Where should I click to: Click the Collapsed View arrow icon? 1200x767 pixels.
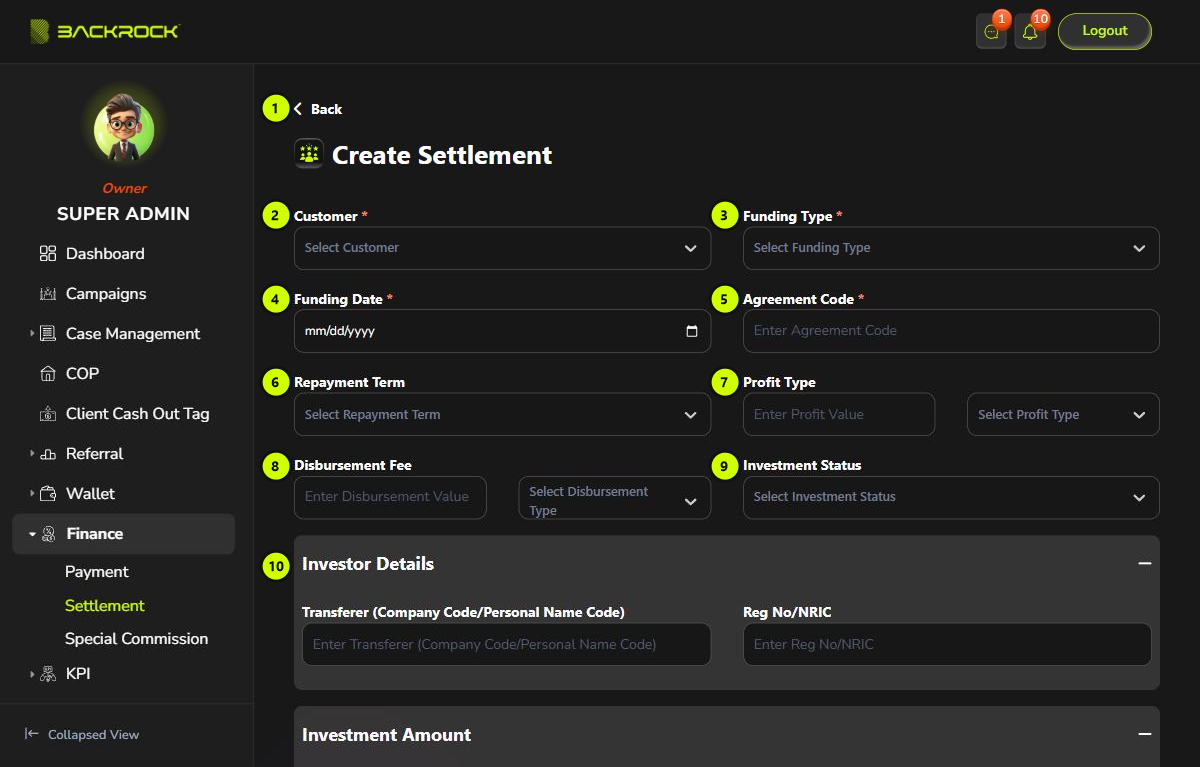[x=32, y=734]
